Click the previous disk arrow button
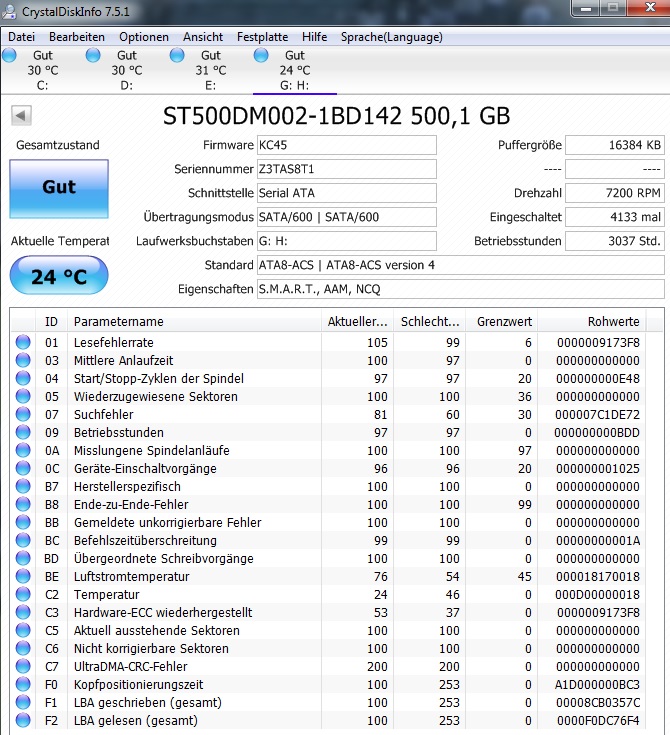Screen dimensions: 670x735 21,115
